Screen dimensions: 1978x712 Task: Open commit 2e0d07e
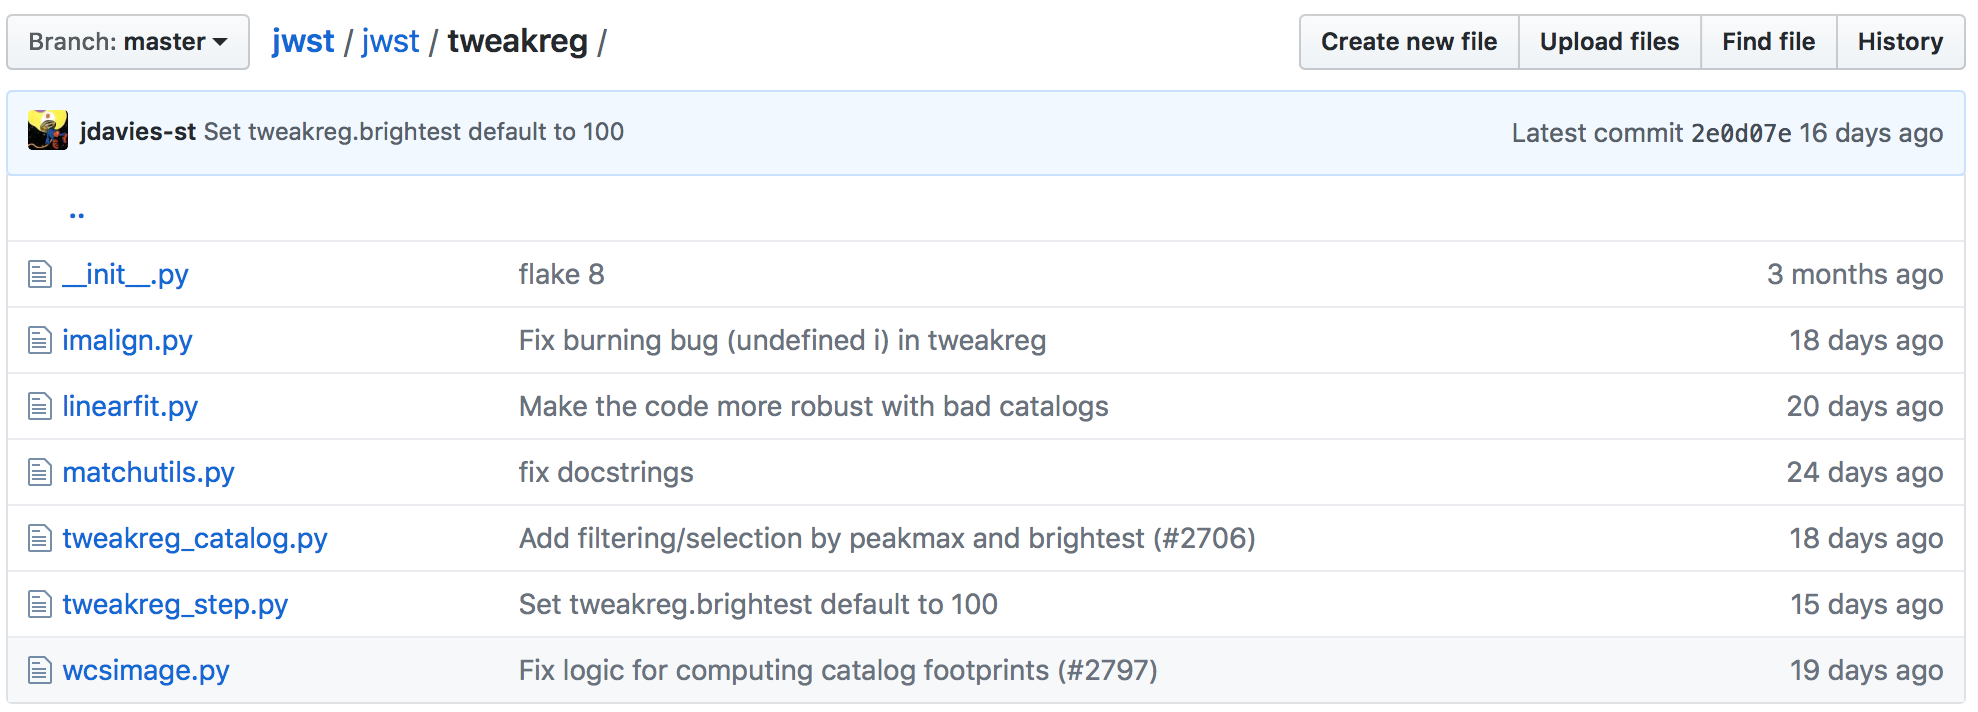1742,132
